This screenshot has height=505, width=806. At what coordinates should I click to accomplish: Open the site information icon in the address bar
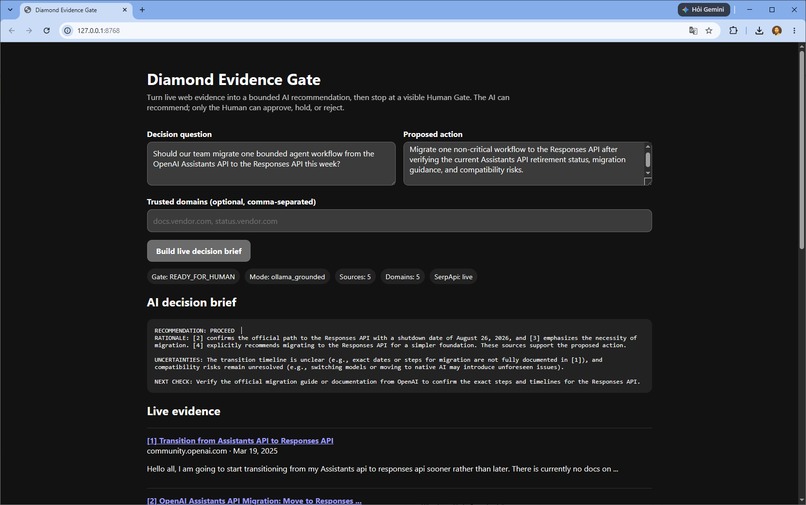pos(67,31)
